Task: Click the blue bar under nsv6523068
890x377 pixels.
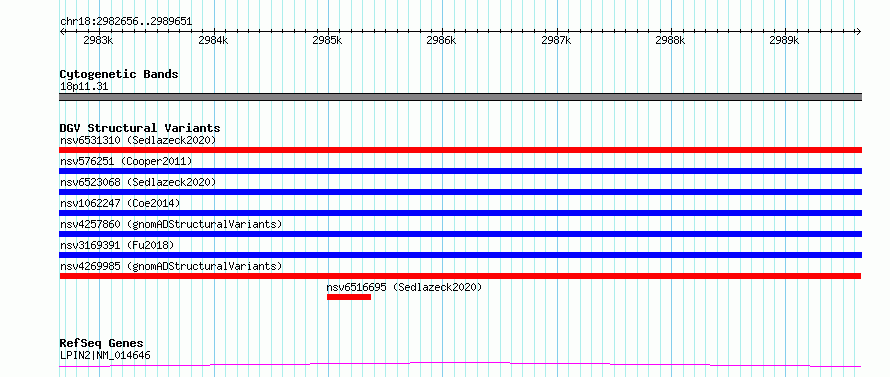Action: click(x=460, y=192)
